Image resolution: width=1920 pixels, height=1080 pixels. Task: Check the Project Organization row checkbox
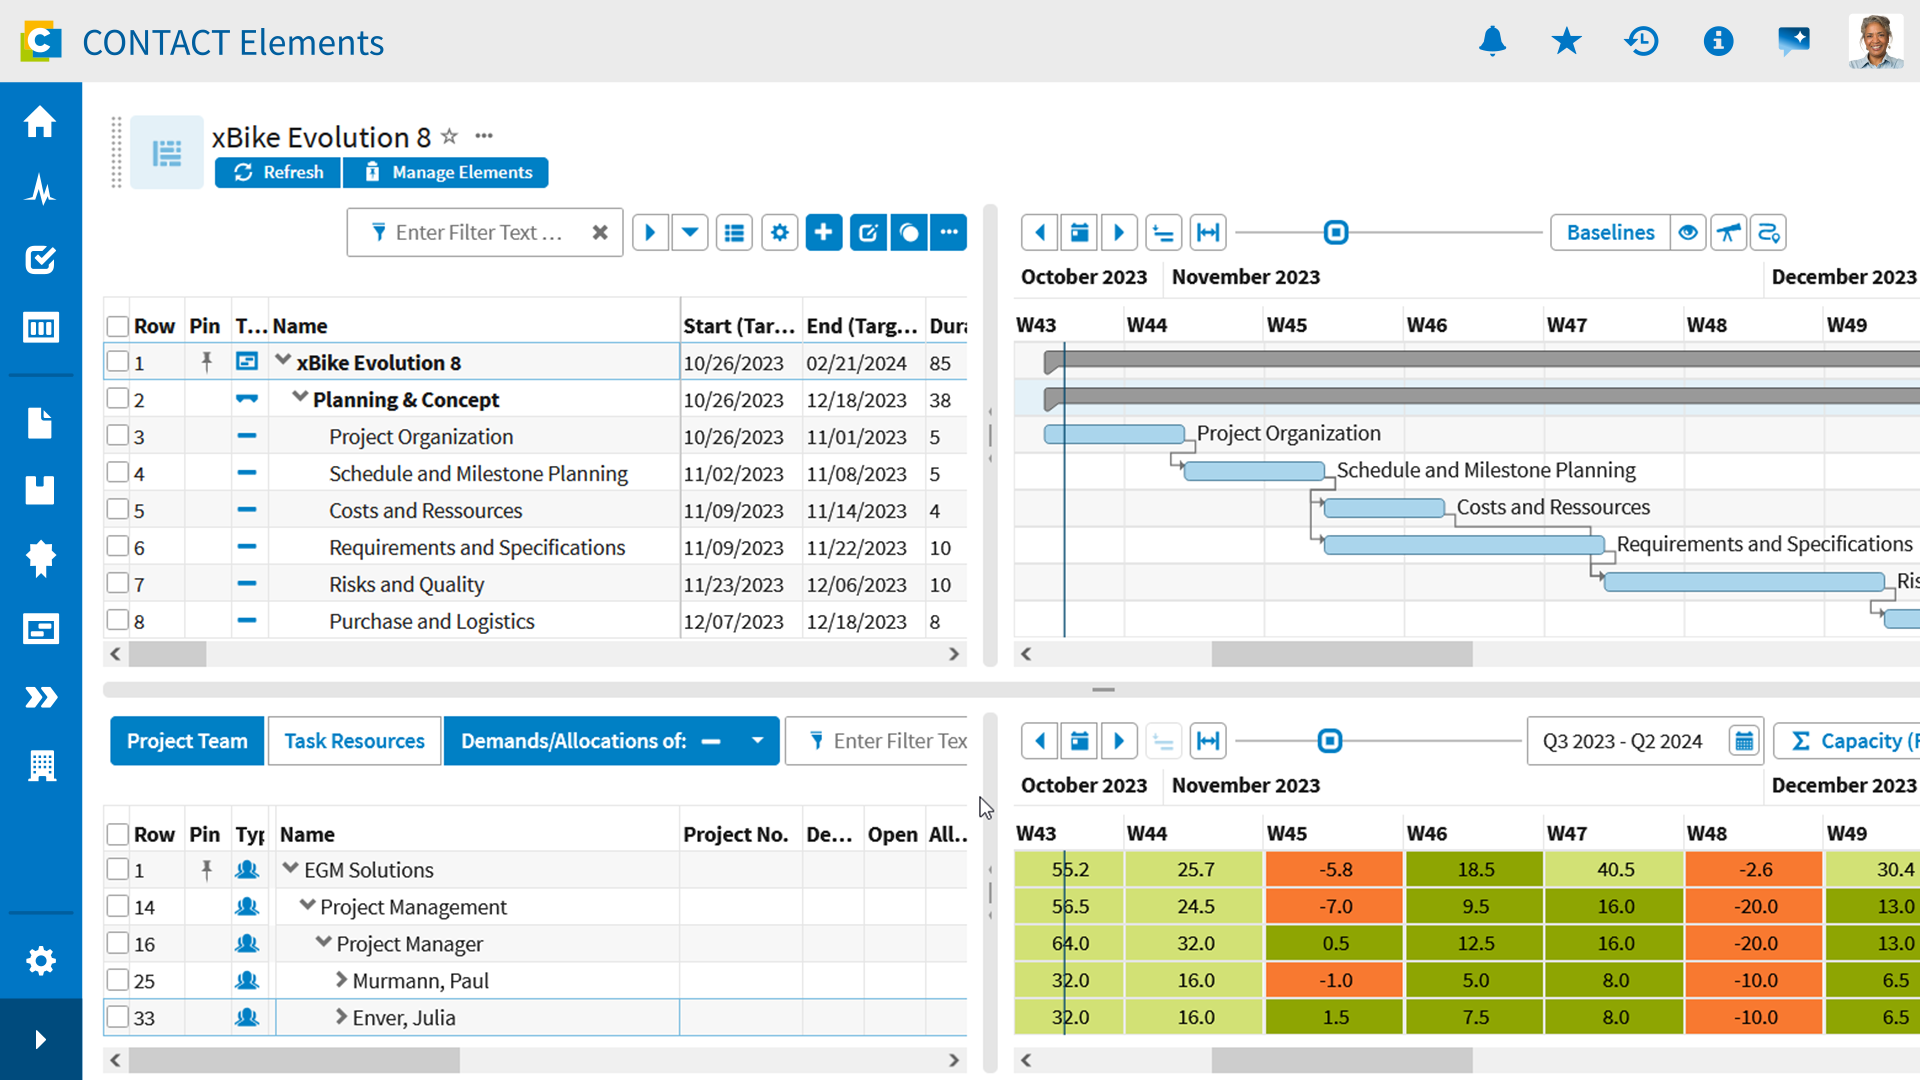coord(118,435)
